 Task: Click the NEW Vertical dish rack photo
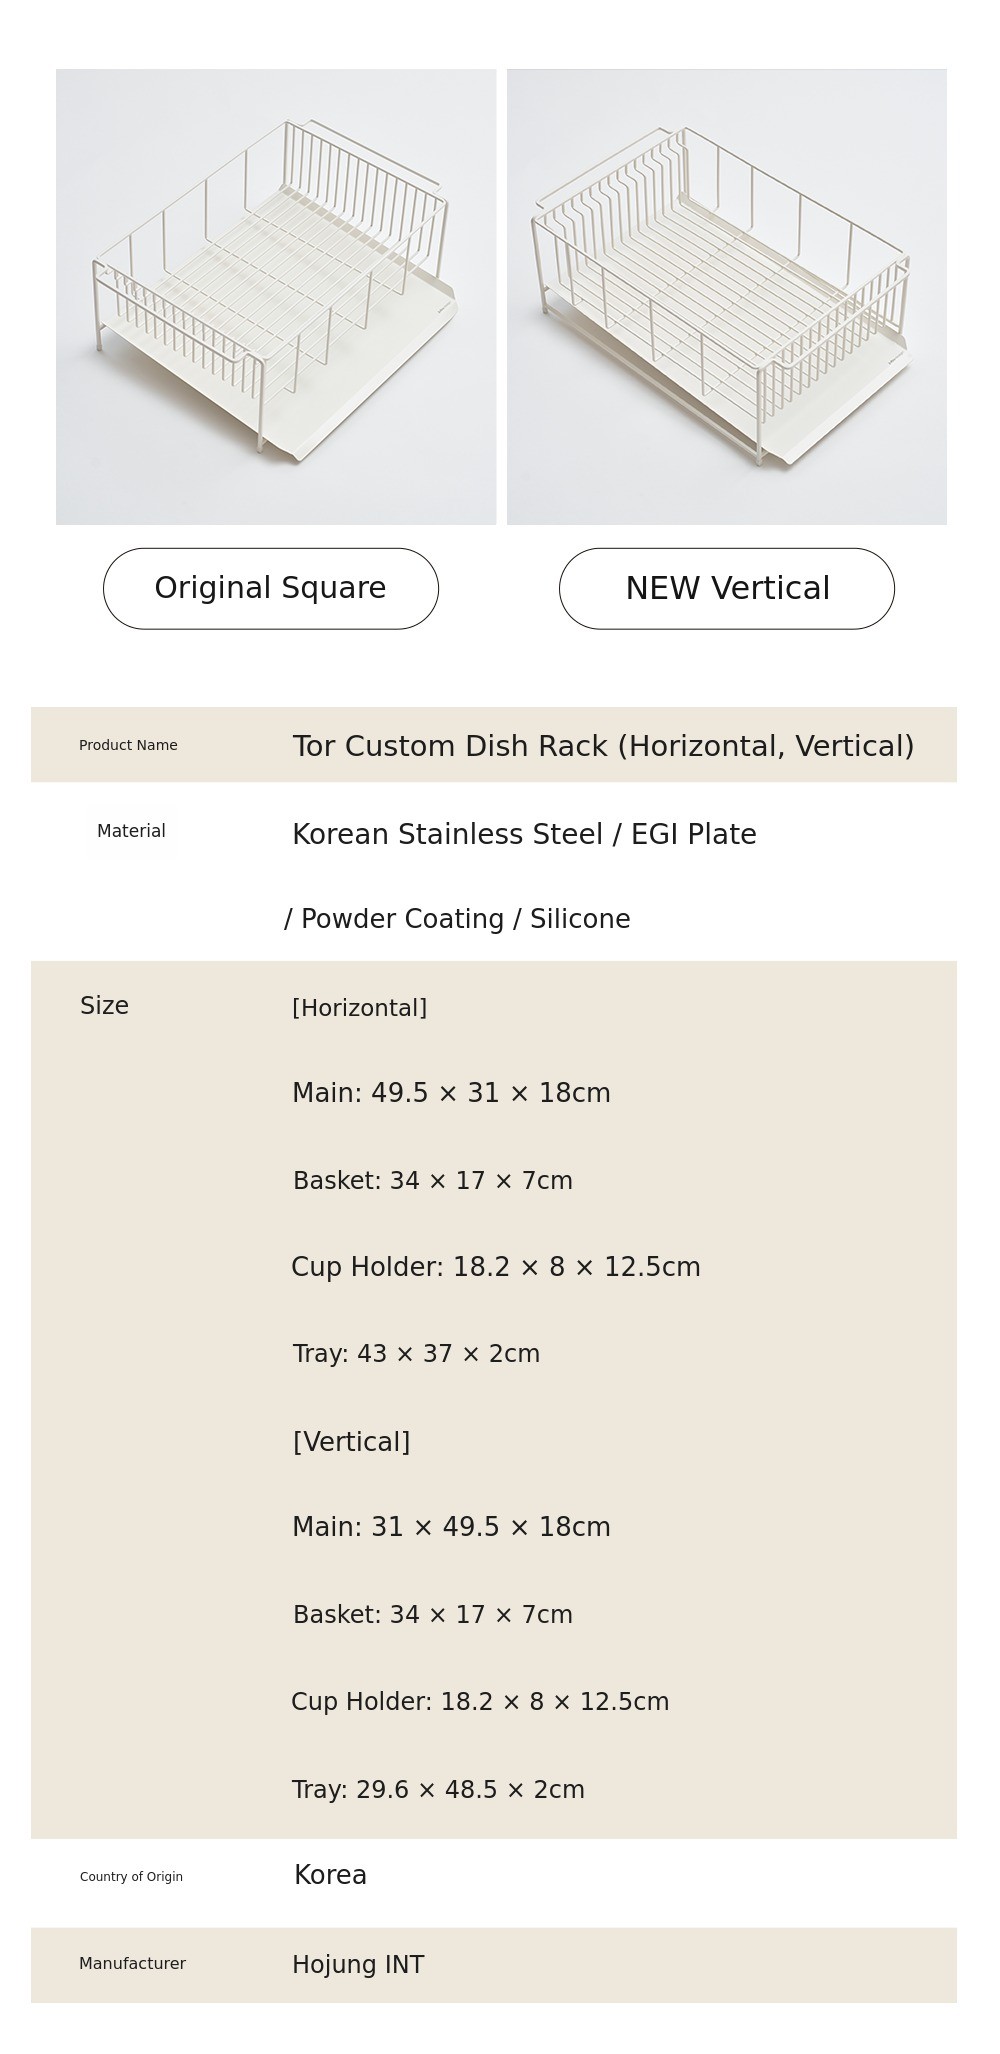click(x=727, y=297)
